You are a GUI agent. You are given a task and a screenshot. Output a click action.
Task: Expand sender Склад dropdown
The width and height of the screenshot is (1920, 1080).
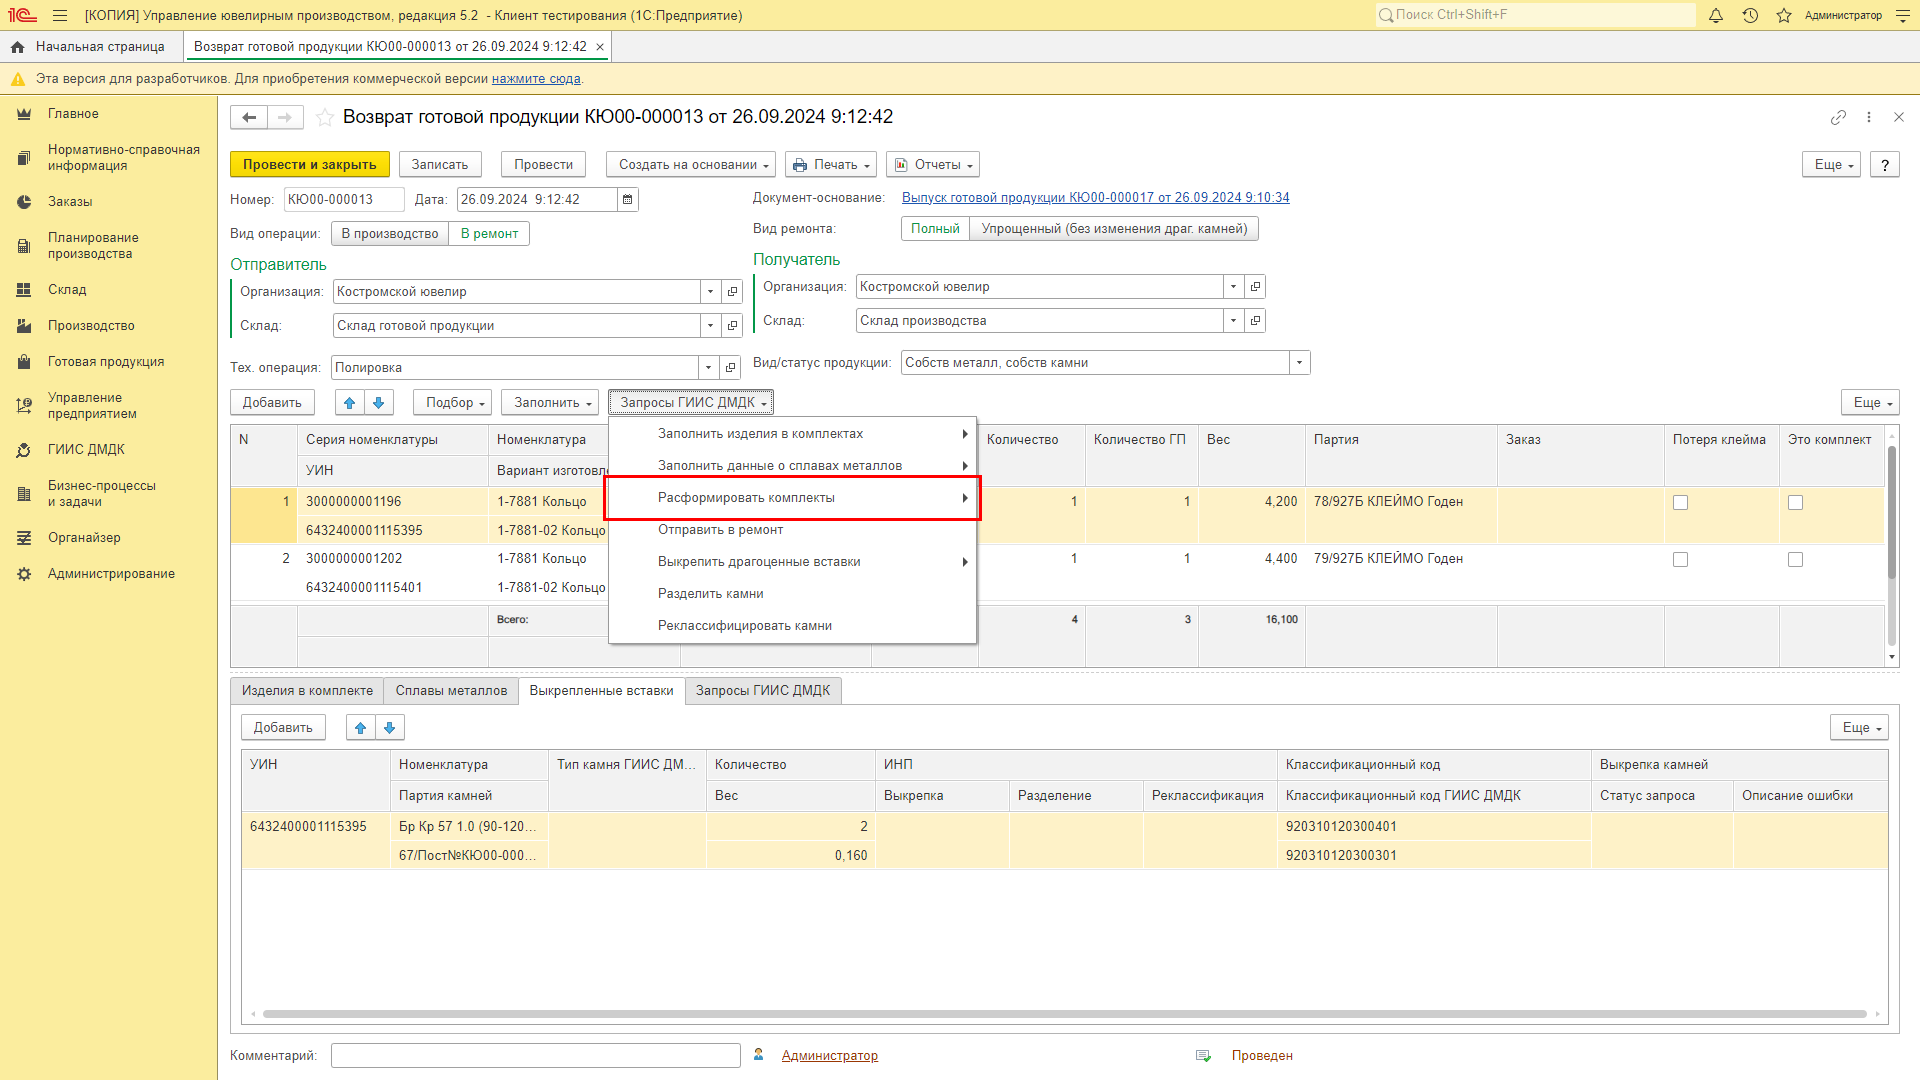pyautogui.click(x=710, y=326)
